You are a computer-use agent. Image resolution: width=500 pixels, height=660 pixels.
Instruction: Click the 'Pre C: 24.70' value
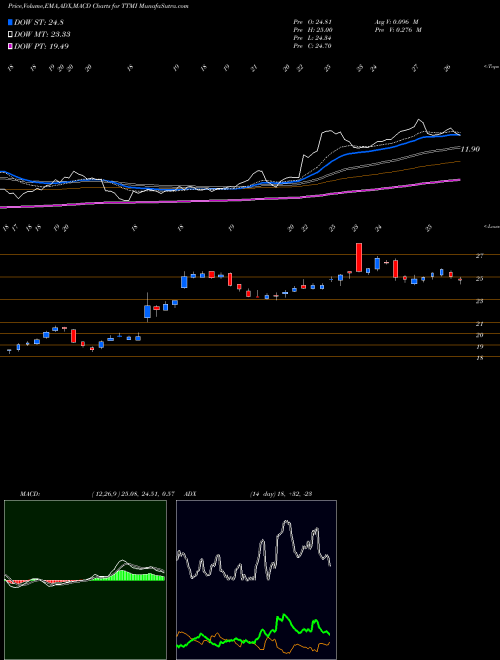pyautogui.click(x=313, y=46)
